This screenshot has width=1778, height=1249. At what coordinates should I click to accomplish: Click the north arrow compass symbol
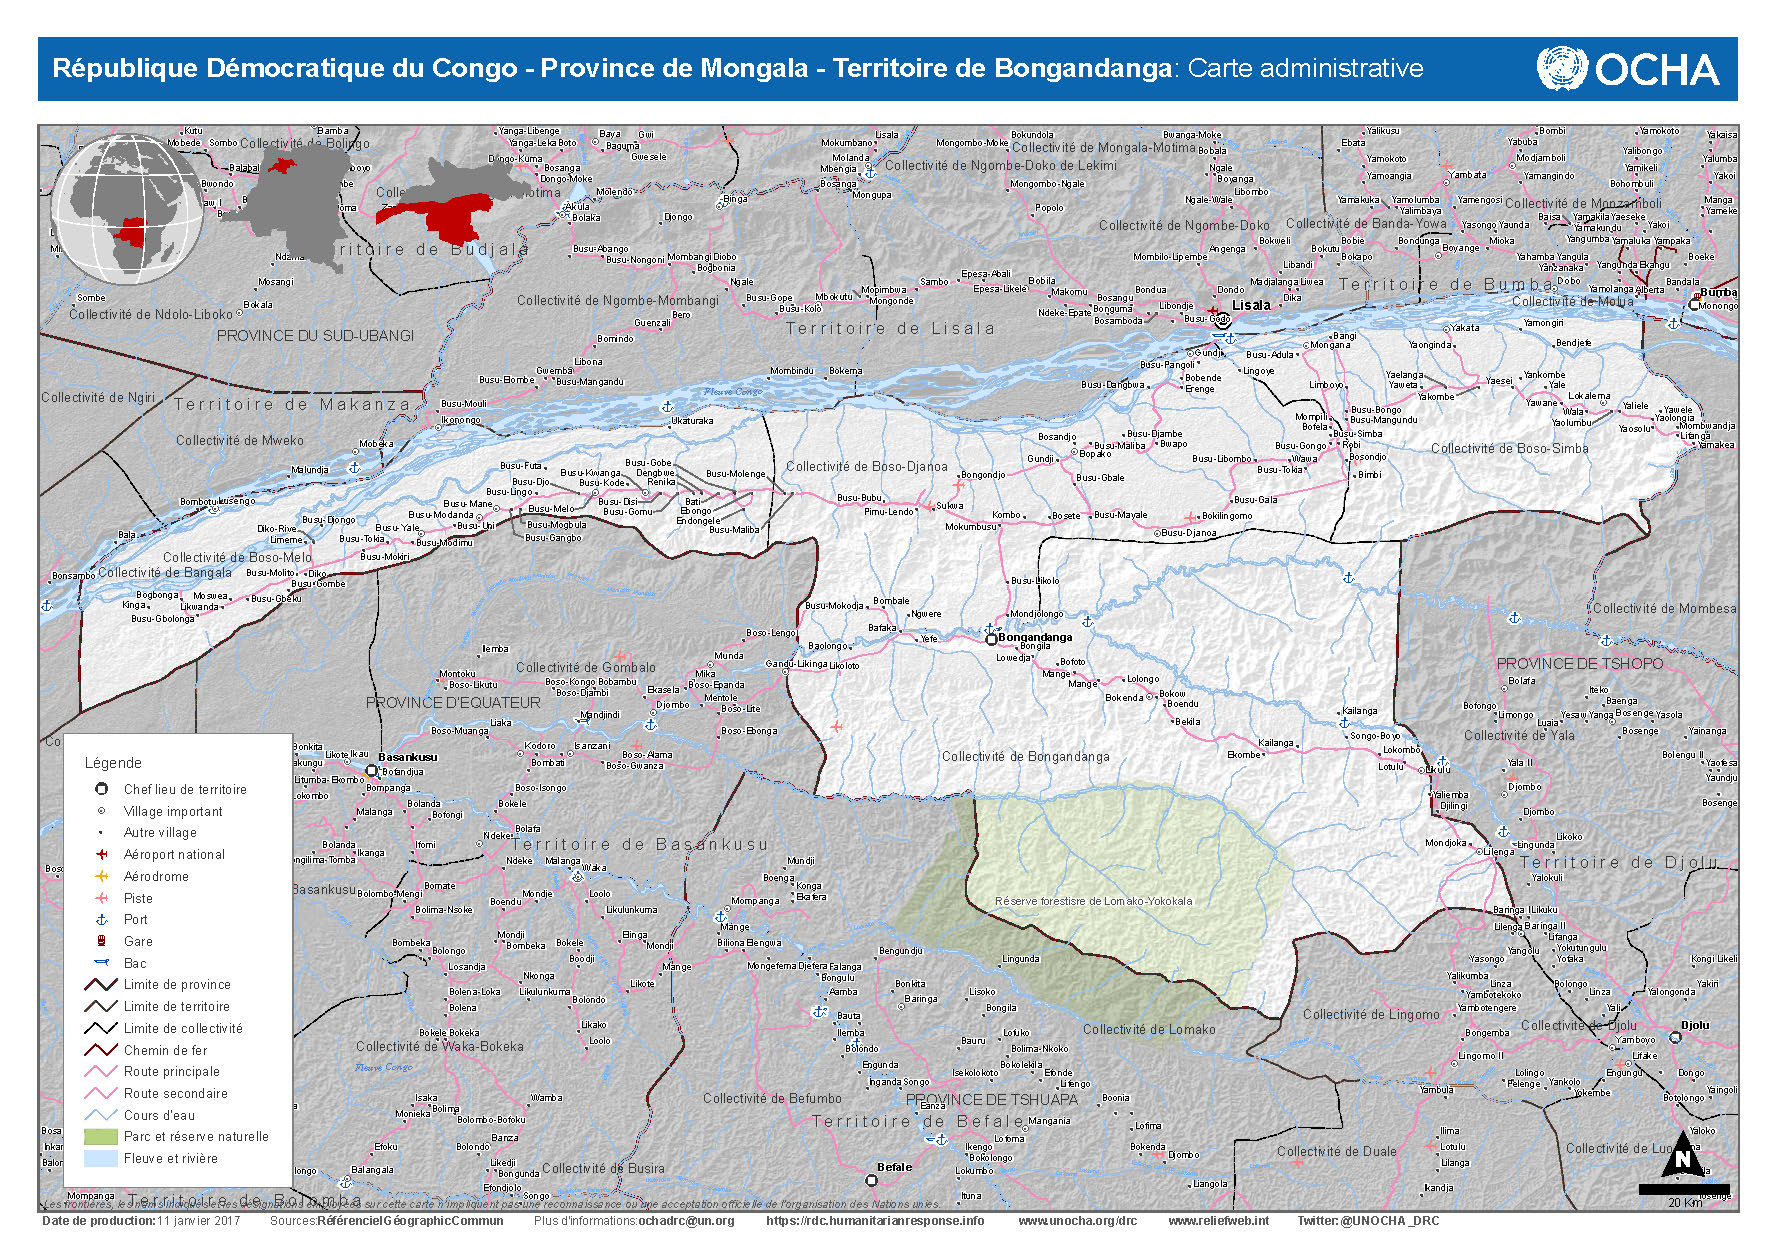[x=1683, y=1156]
